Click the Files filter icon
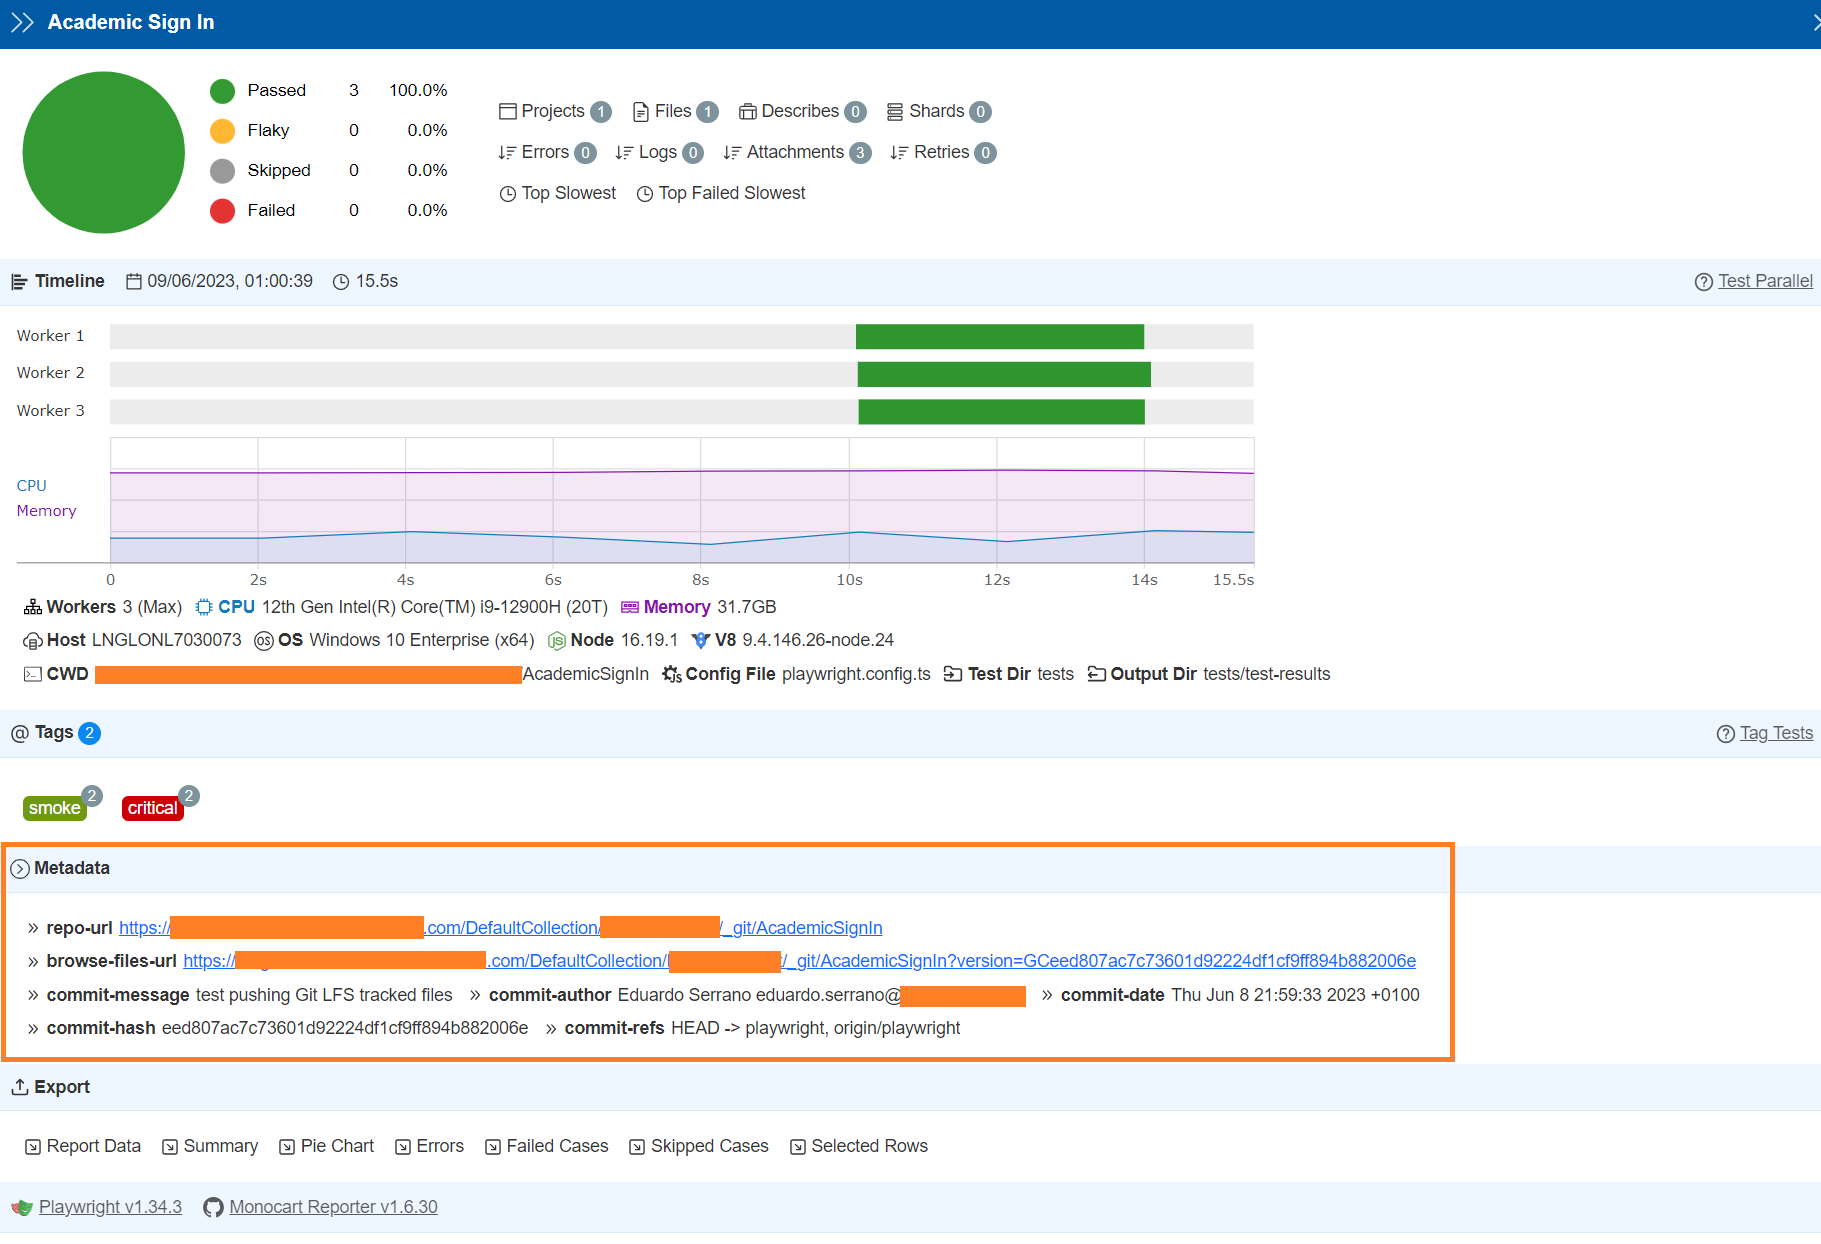Image resolution: width=1821 pixels, height=1244 pixels. pyautogui.click(x=641, y=111)
